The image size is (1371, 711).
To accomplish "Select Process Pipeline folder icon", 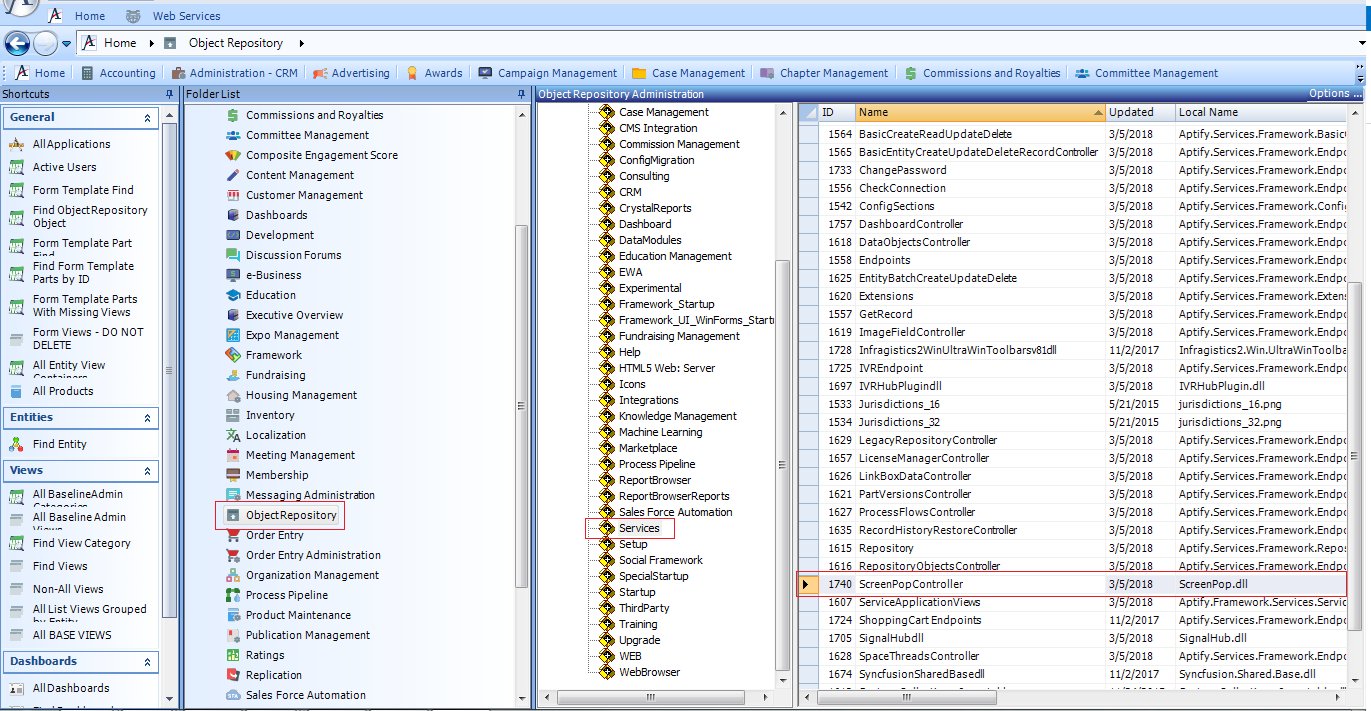I will pyautogui.click(x=233, y=595).
